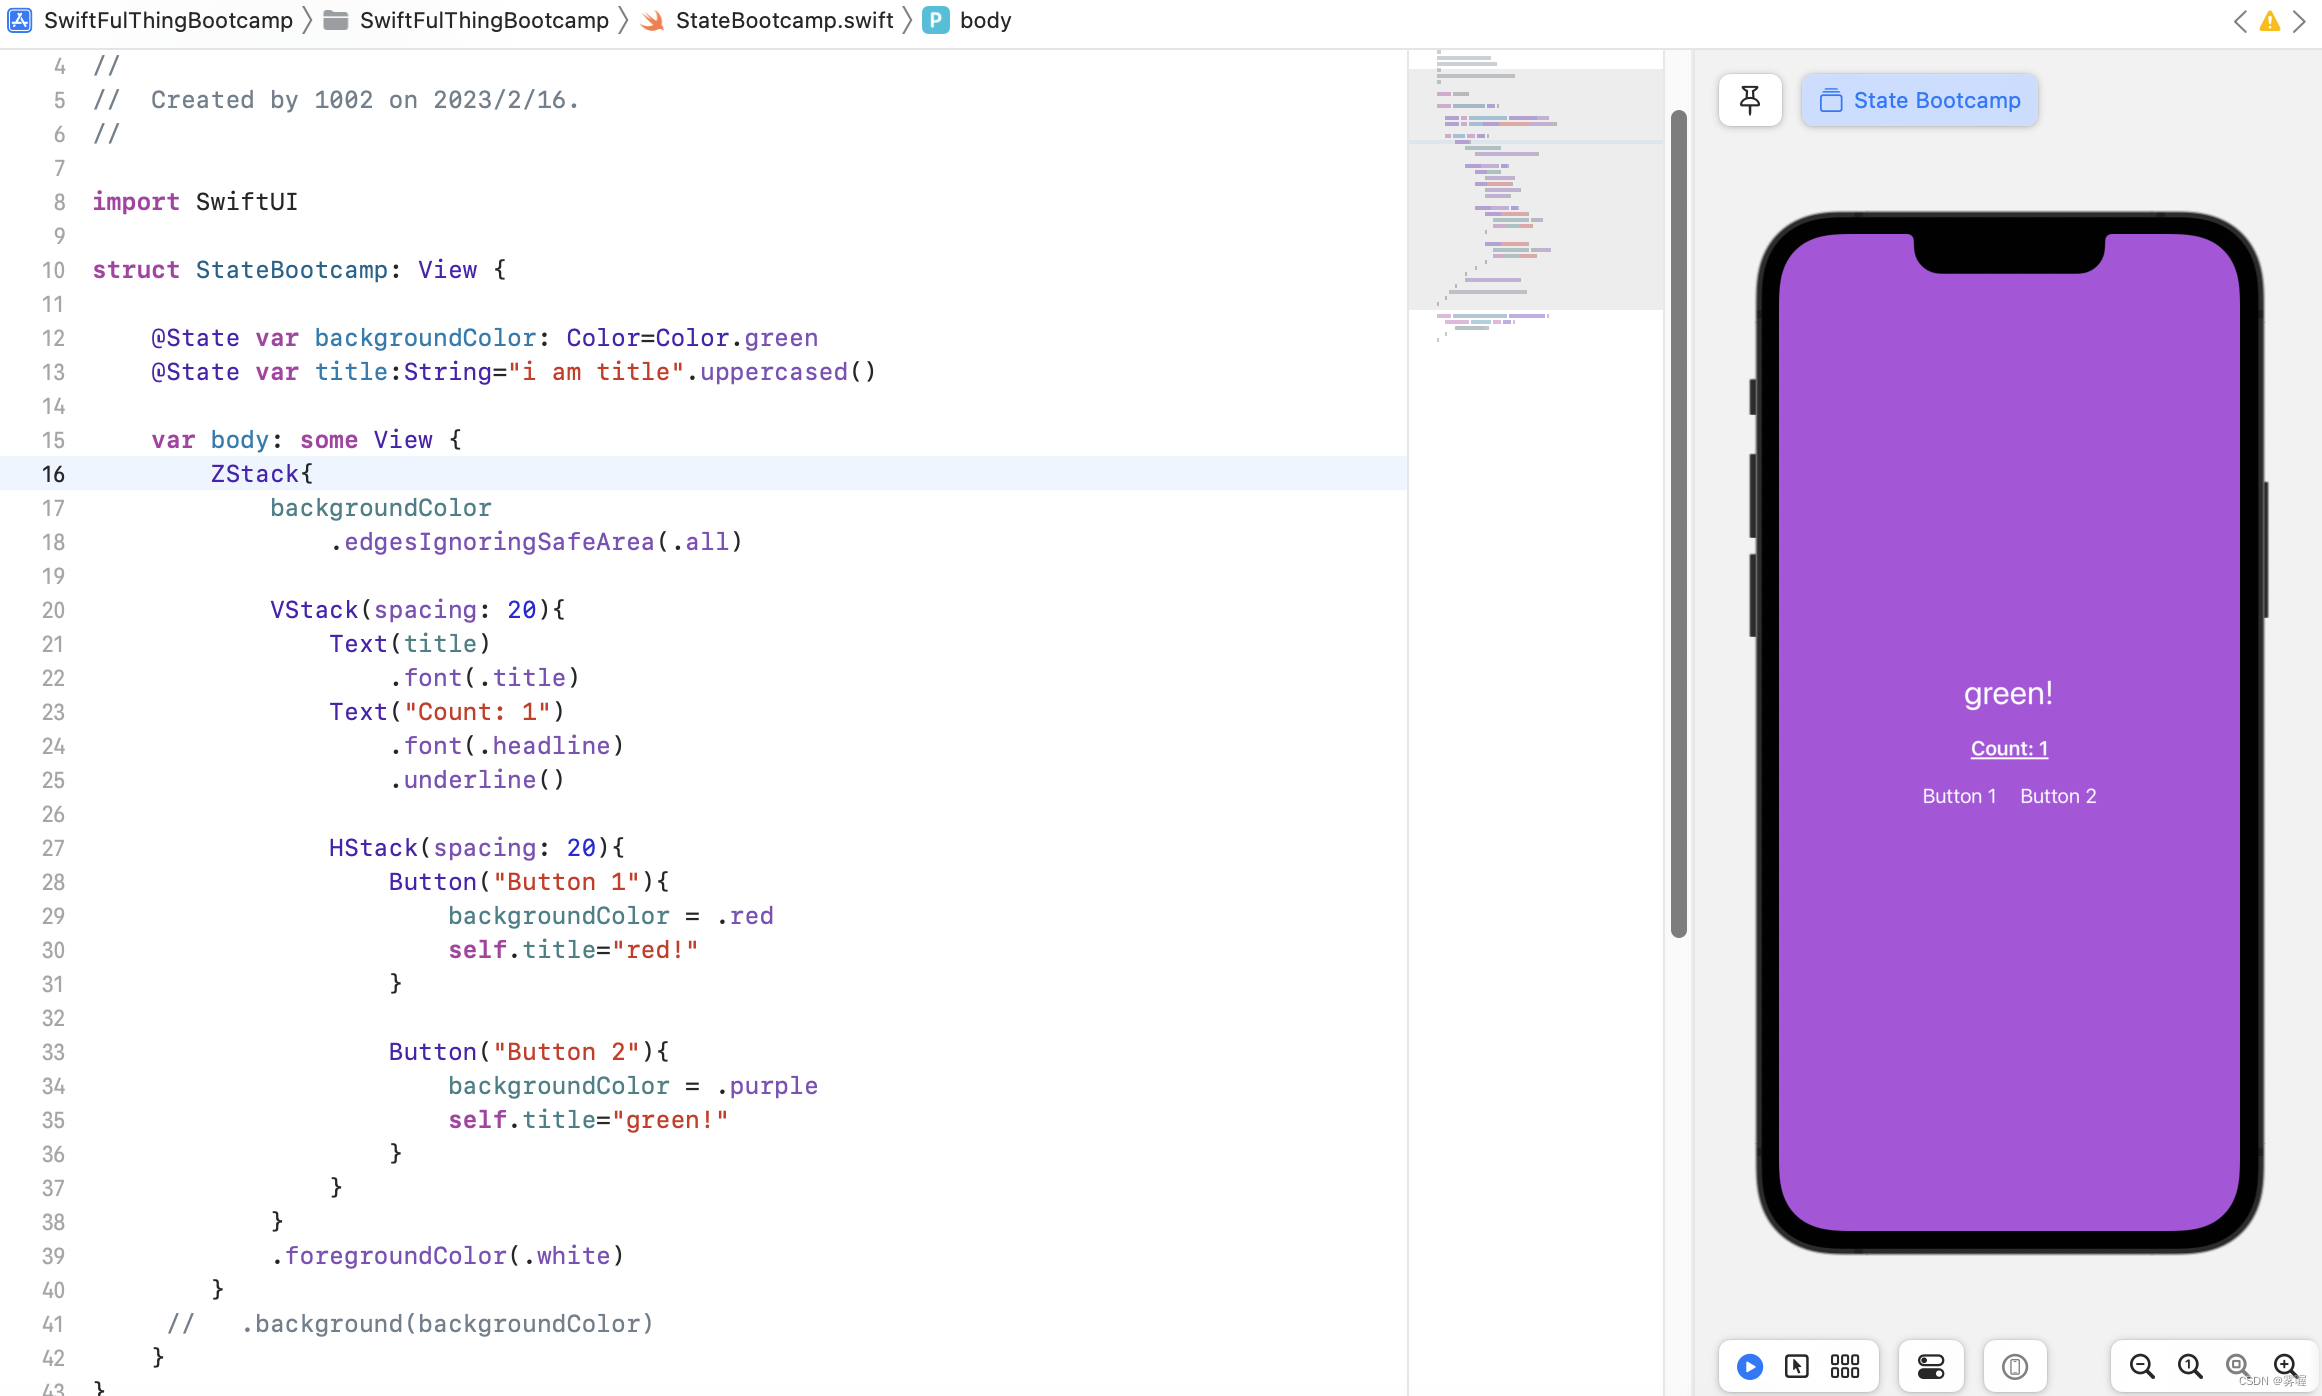This screenshot has width=2322, height=1396.
Task: Start live preview with the play button
Action: (x=1749, y=1366)
